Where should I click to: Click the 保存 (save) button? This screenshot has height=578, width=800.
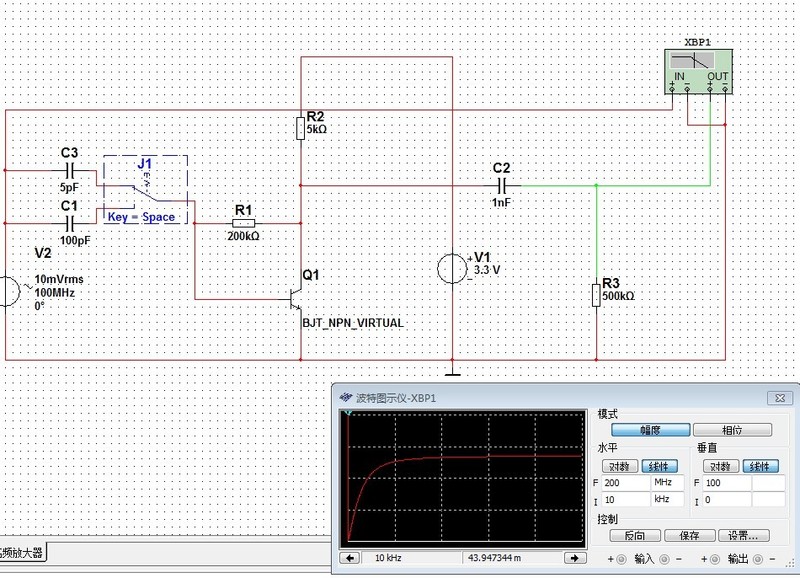coord(691,536)
